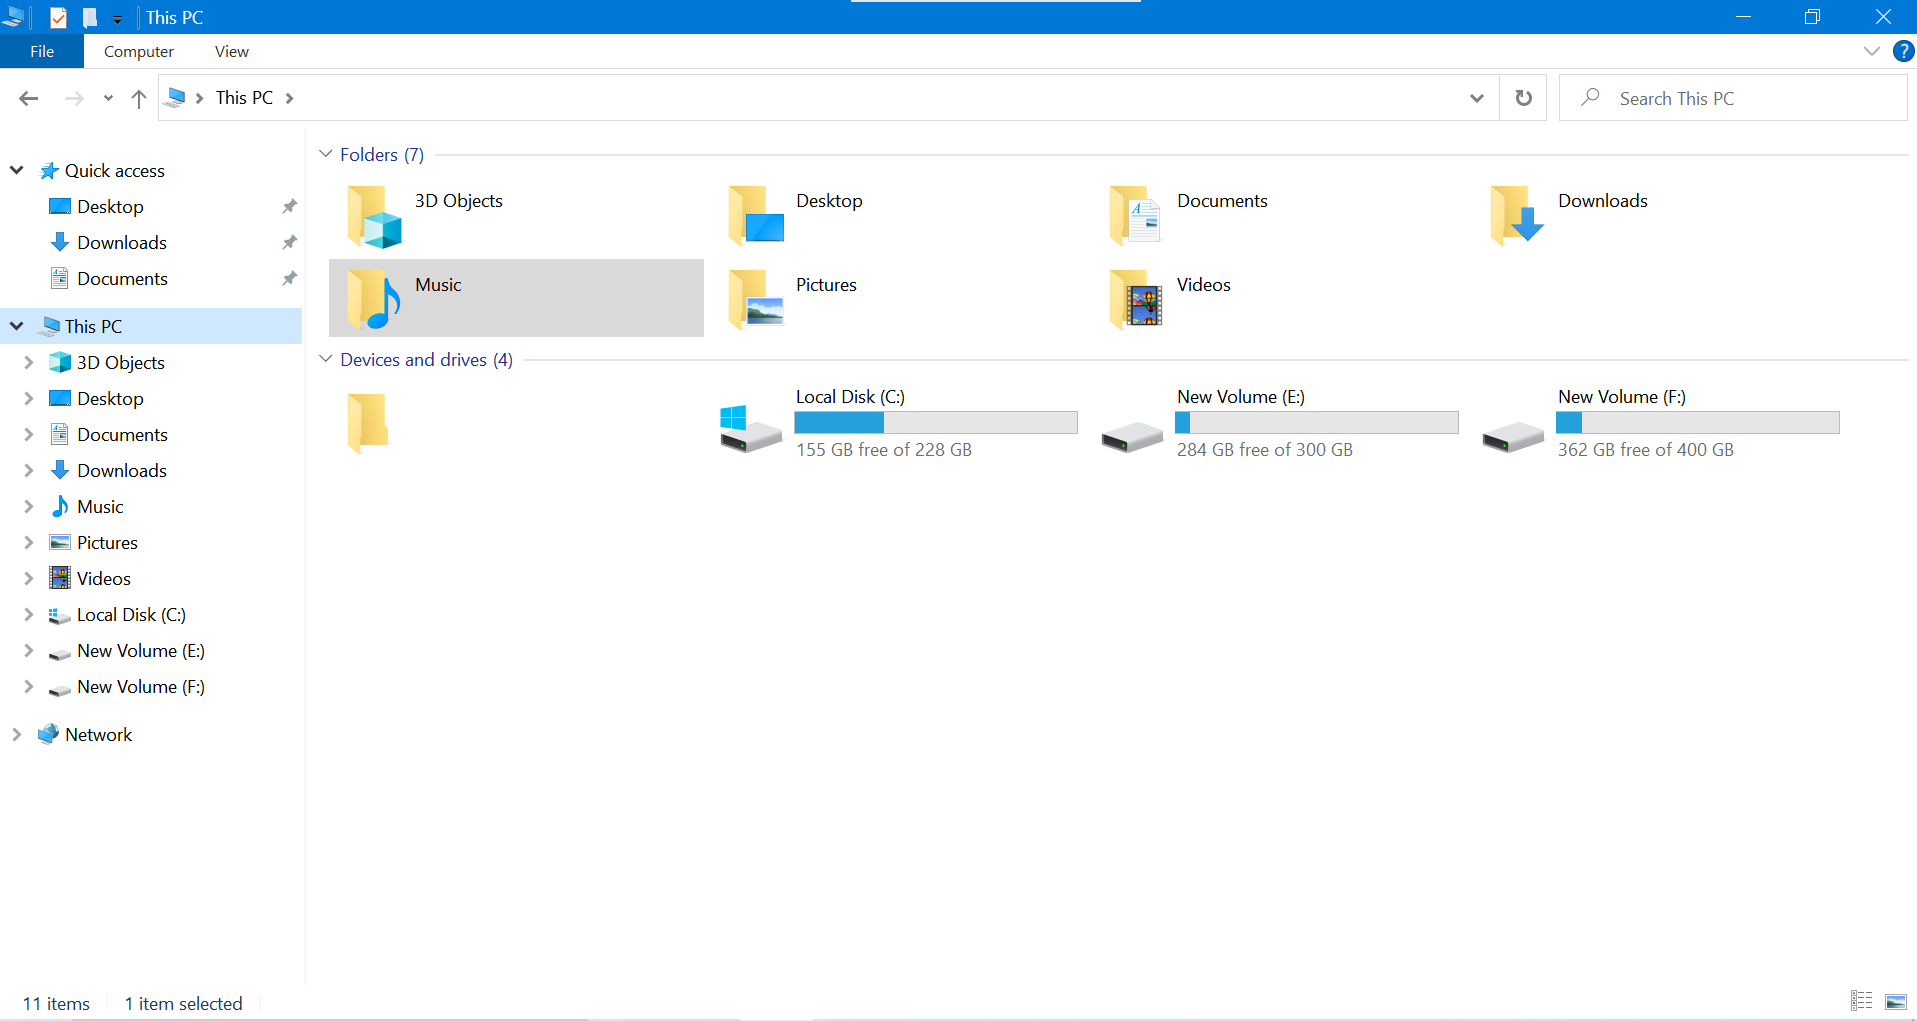Go up one level with Up arrow
Image resolution: width=1917 pixels, height=1021 pixels.
(x=139, y=98)
